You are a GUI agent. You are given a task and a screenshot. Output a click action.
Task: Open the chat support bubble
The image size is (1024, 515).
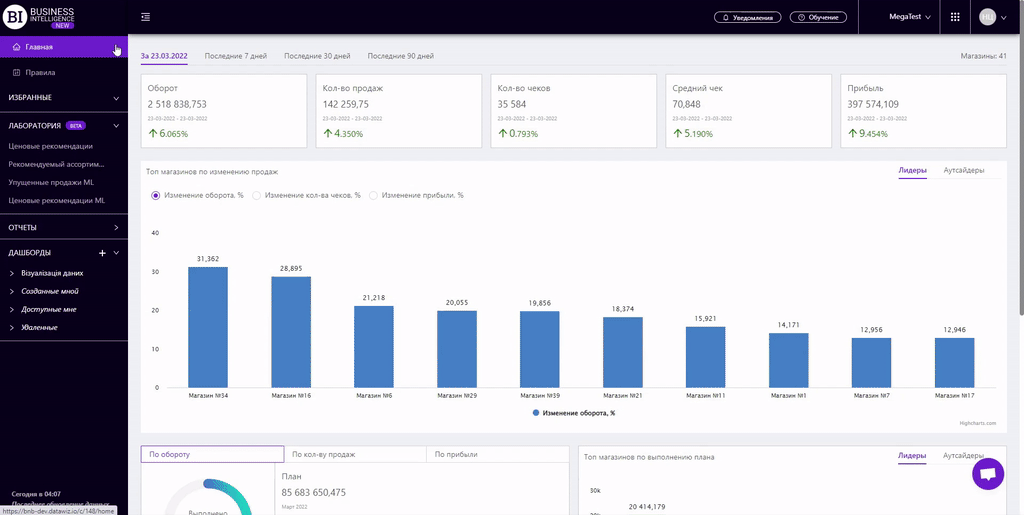pyautogui.click(x=987, y=474)
